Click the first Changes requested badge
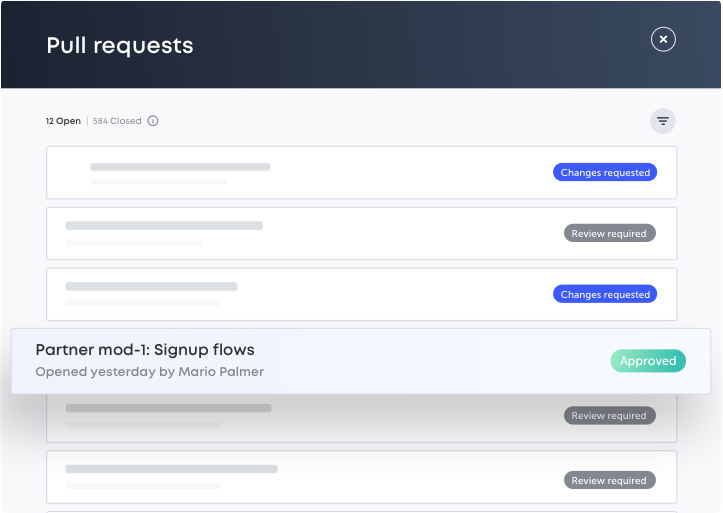 tap(605, 172)
